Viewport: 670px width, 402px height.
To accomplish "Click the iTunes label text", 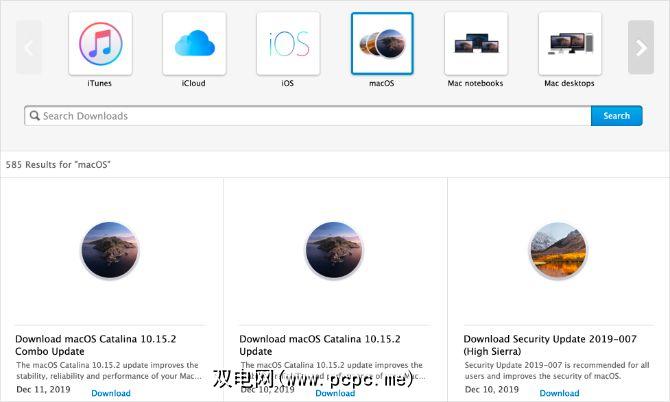I will pos(100,83).
